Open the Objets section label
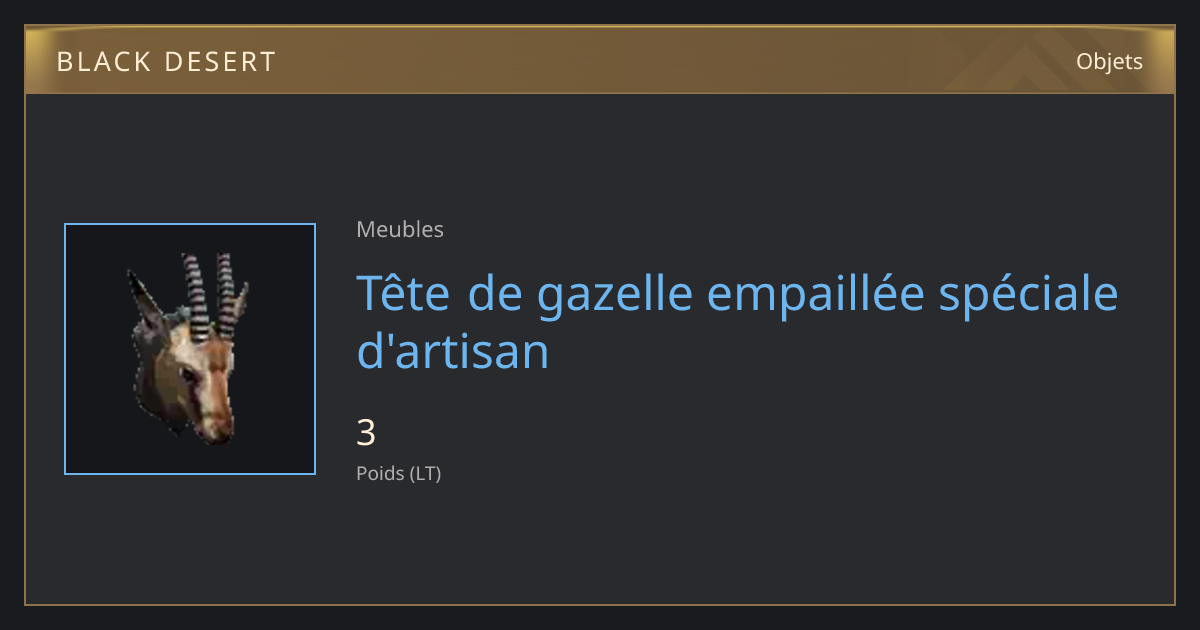The image size is (1200, 630). [1109, 62]
